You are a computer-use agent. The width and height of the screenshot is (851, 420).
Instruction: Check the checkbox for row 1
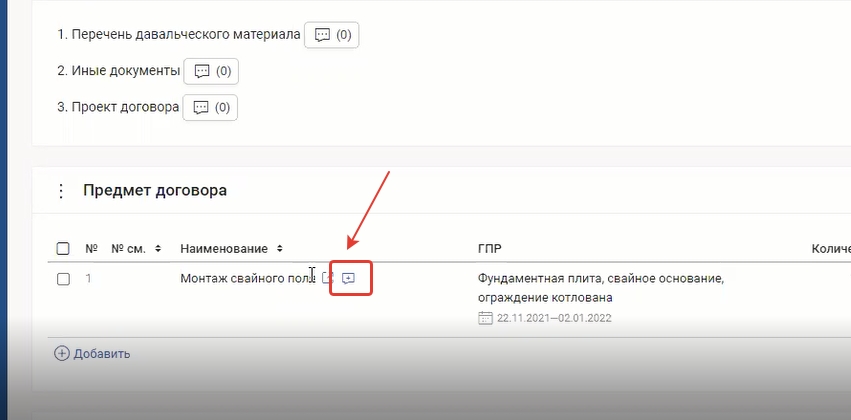point(63,279)
